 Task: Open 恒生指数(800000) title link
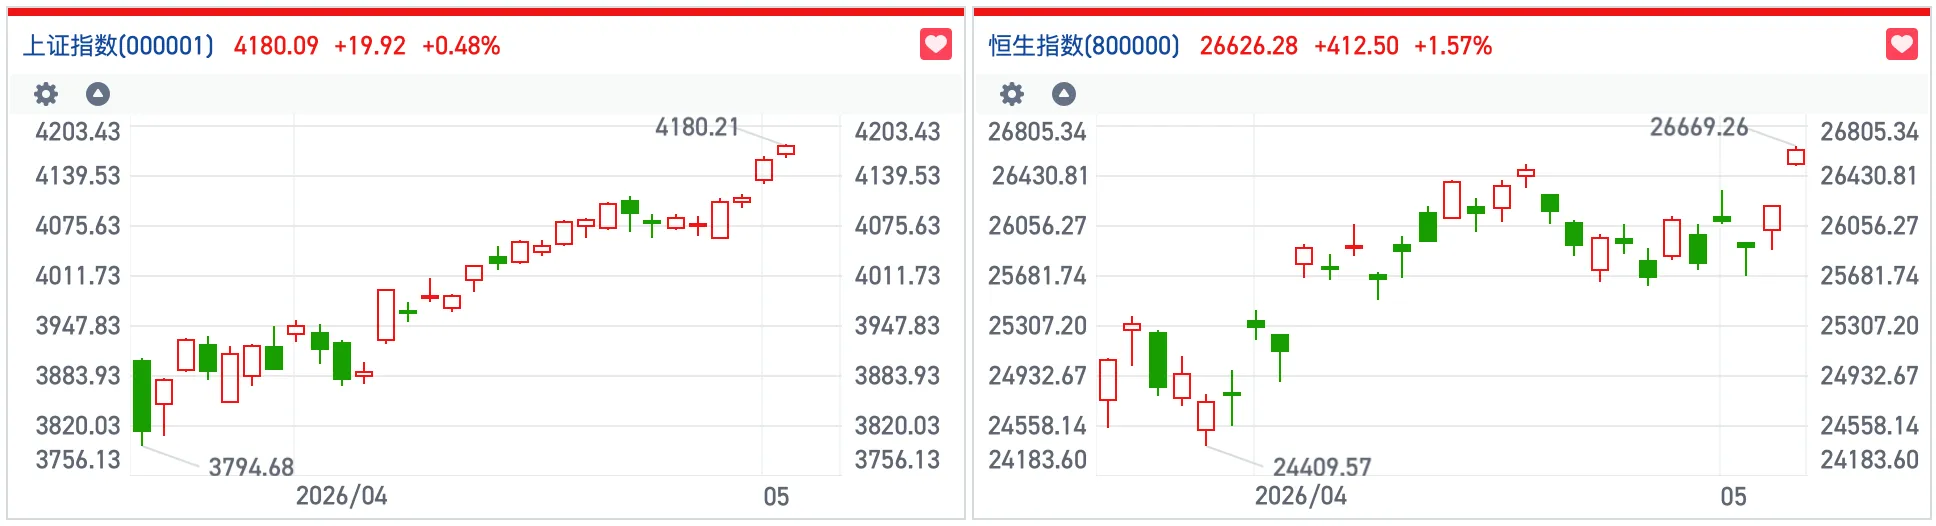1085,46
